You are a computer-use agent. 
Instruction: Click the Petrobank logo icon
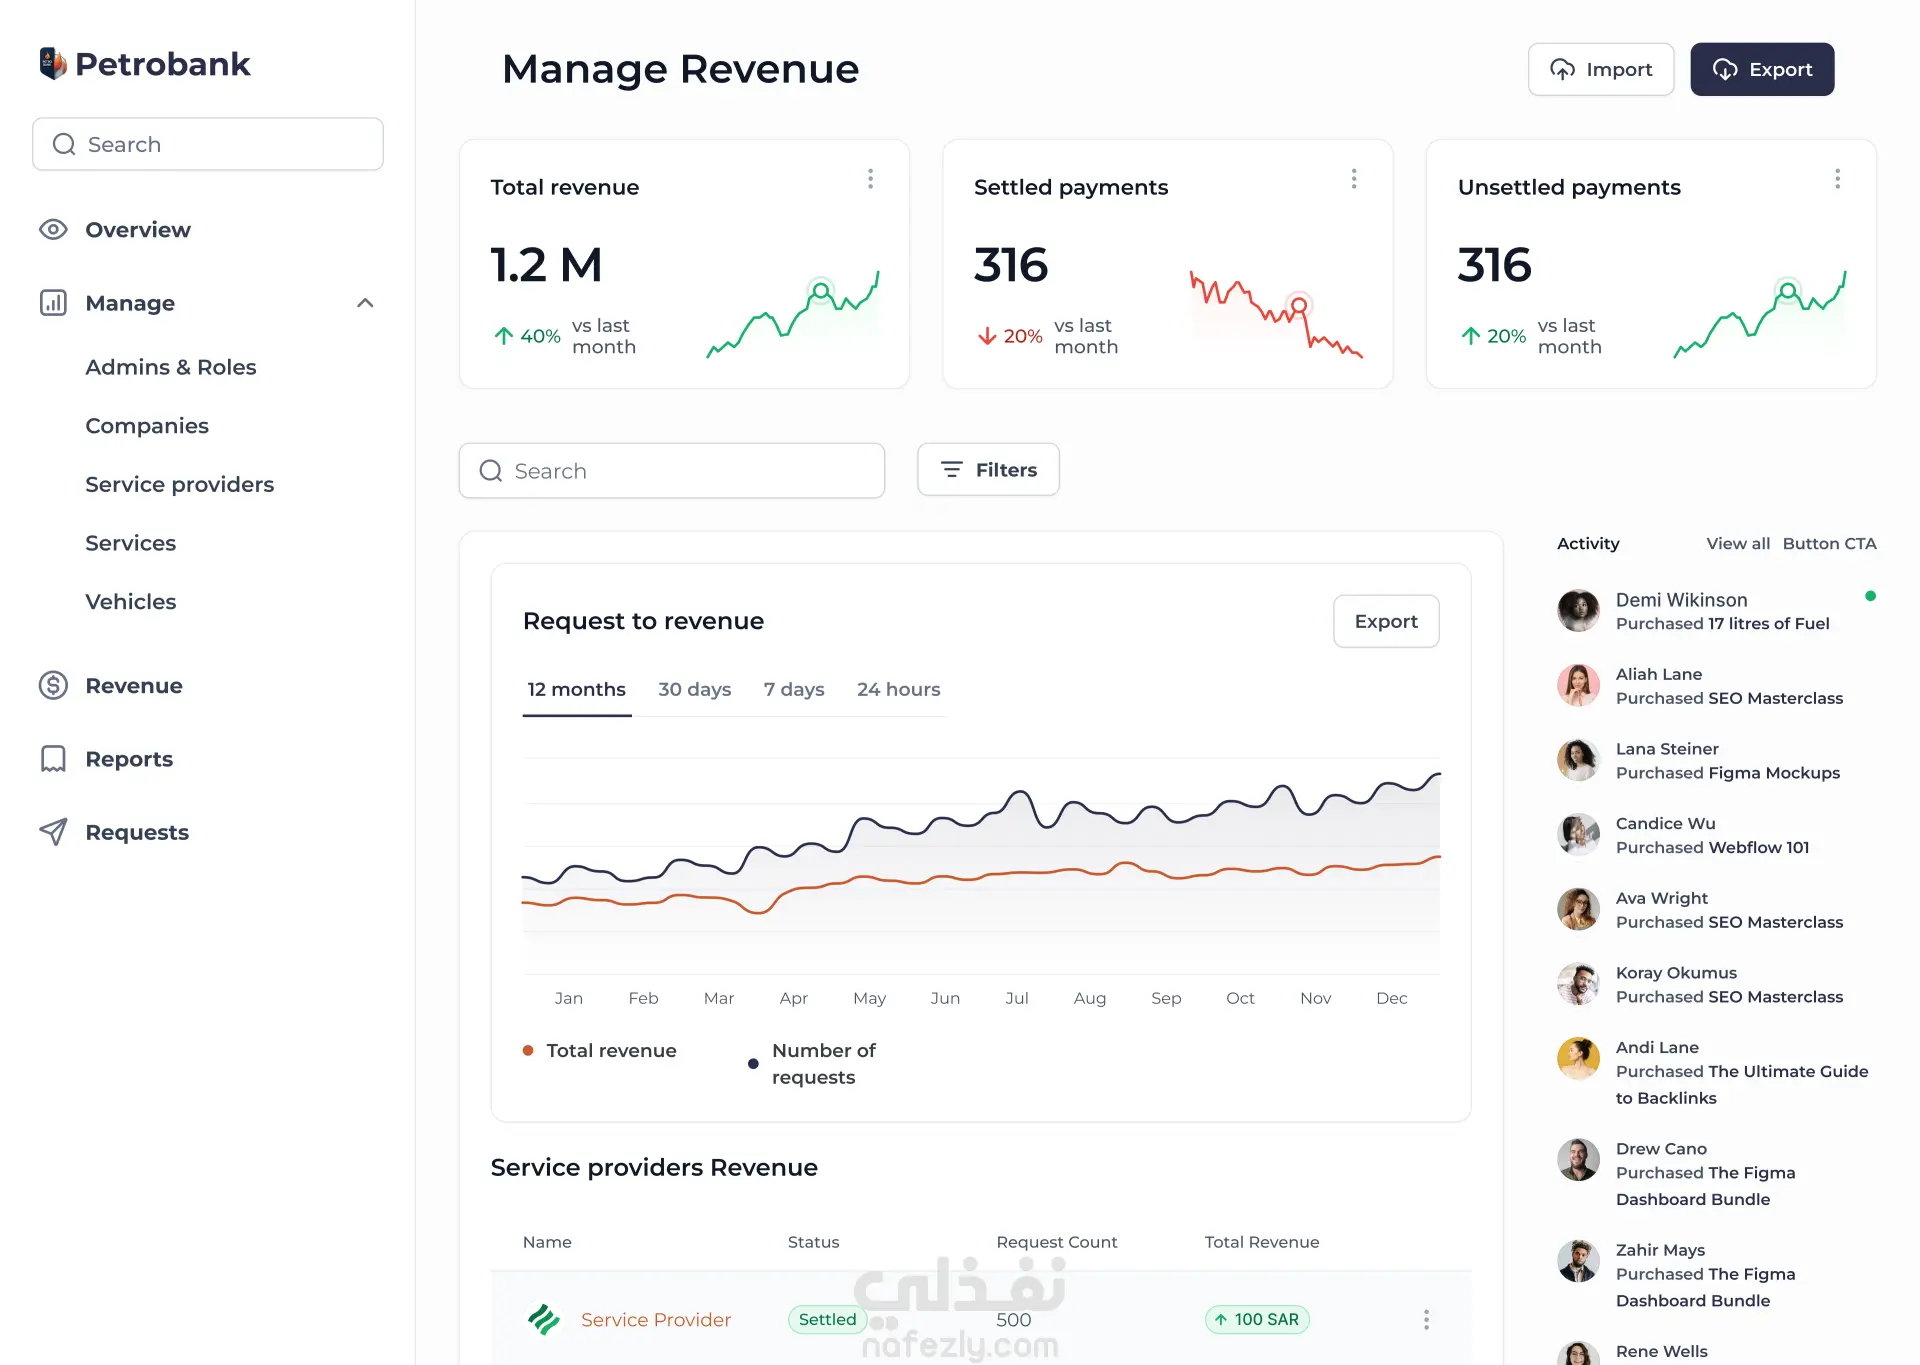[53, 64]
